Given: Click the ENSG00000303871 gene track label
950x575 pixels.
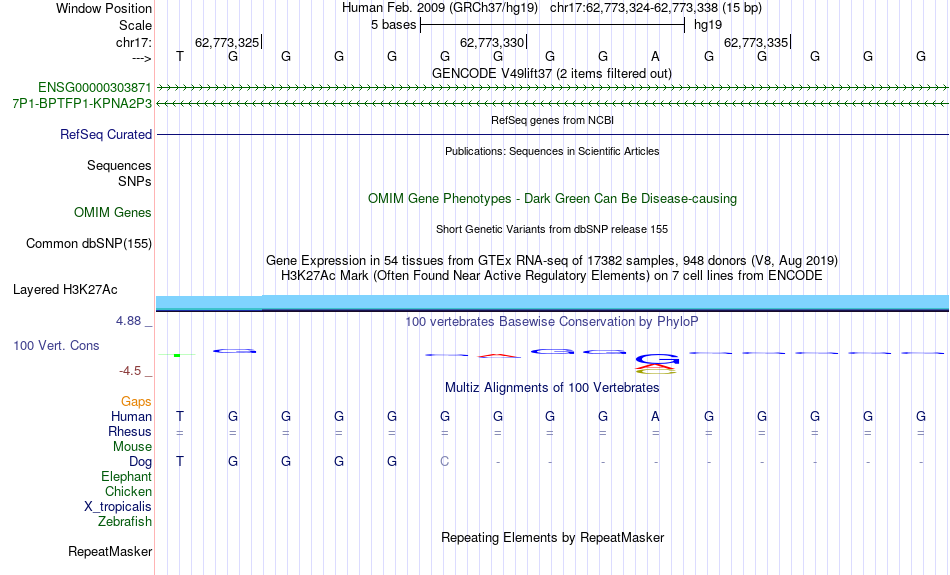Looking at the screenshot, I should click(95, 88).
